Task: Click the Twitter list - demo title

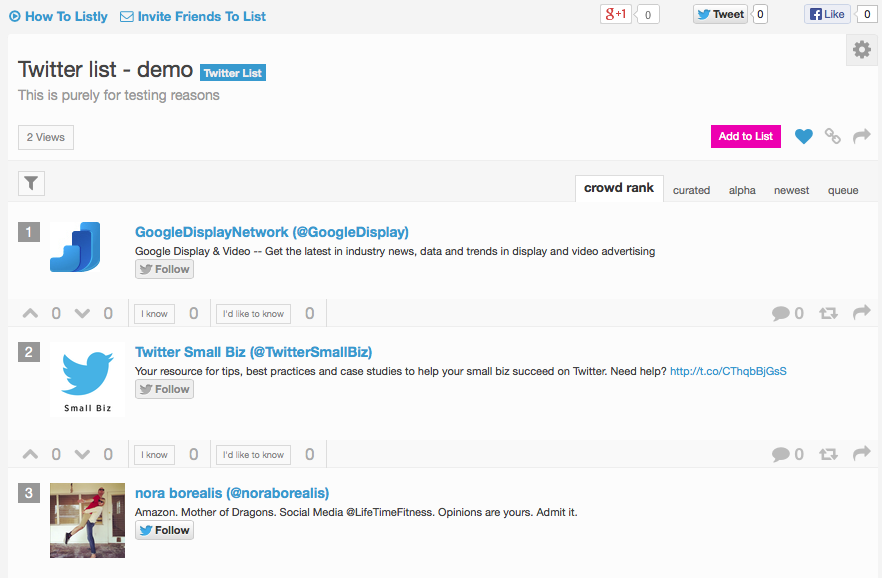Action: (105, 69)
